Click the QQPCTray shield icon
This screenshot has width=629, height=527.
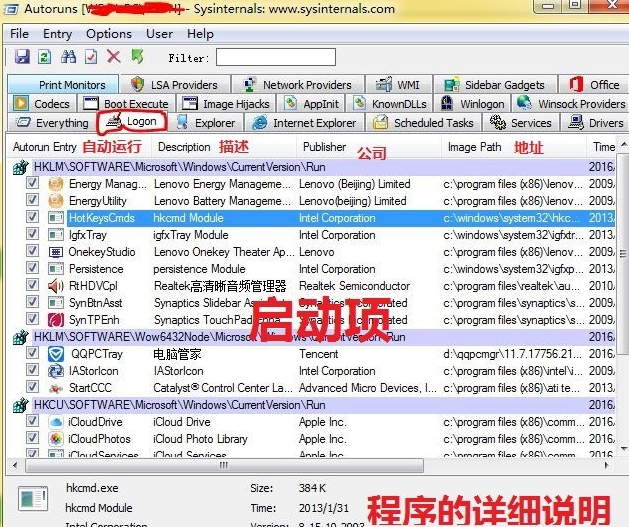tap(56, 354)
